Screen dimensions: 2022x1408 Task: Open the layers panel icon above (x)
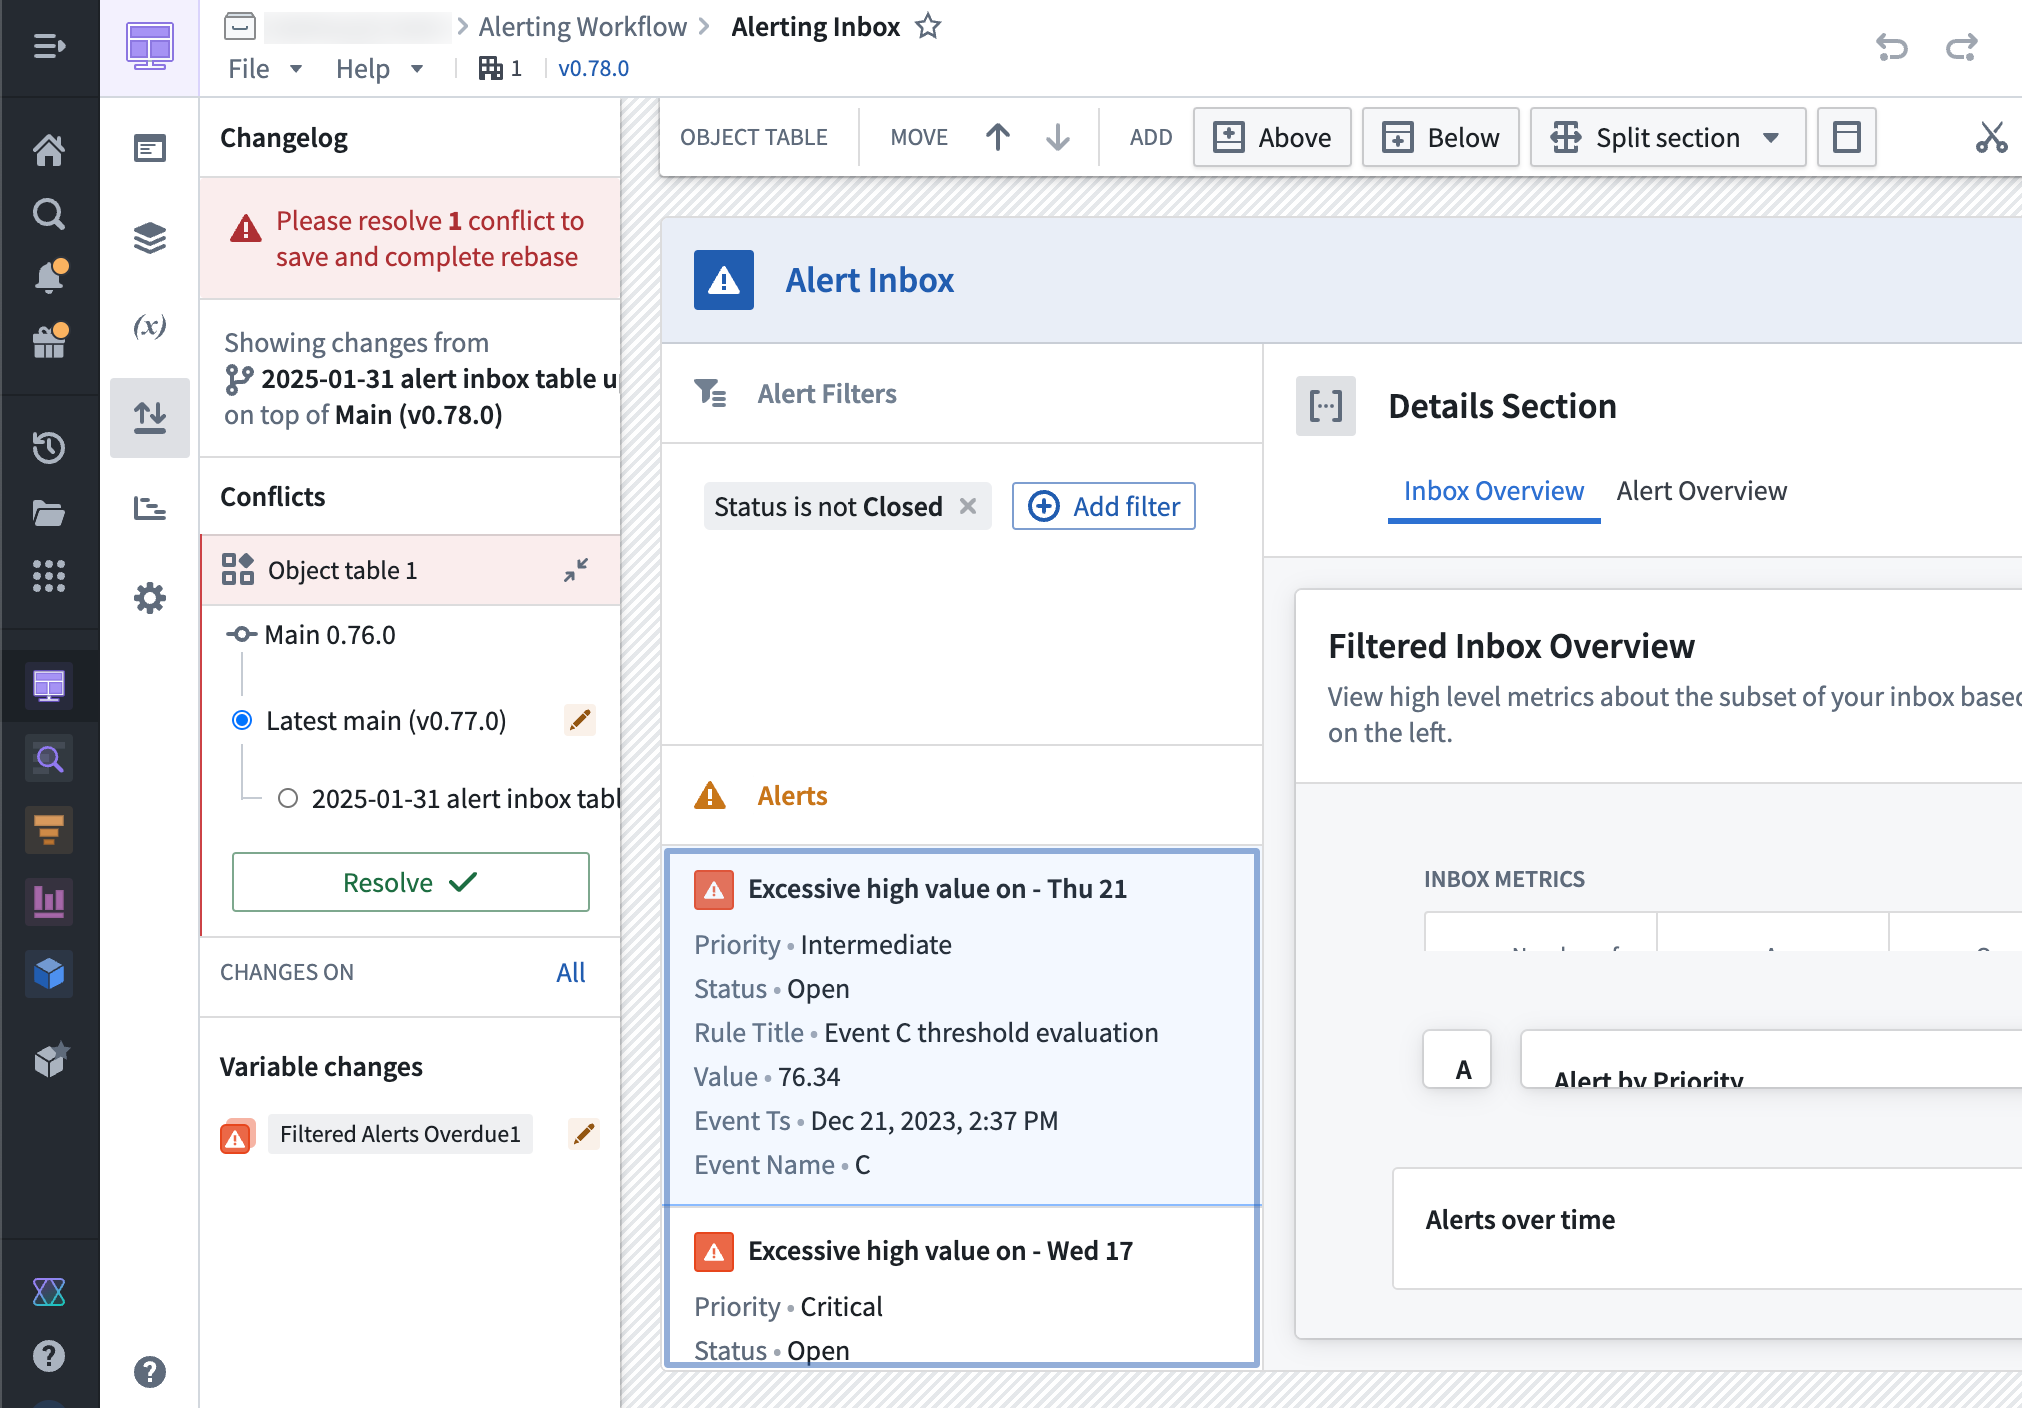coord(149,238)
